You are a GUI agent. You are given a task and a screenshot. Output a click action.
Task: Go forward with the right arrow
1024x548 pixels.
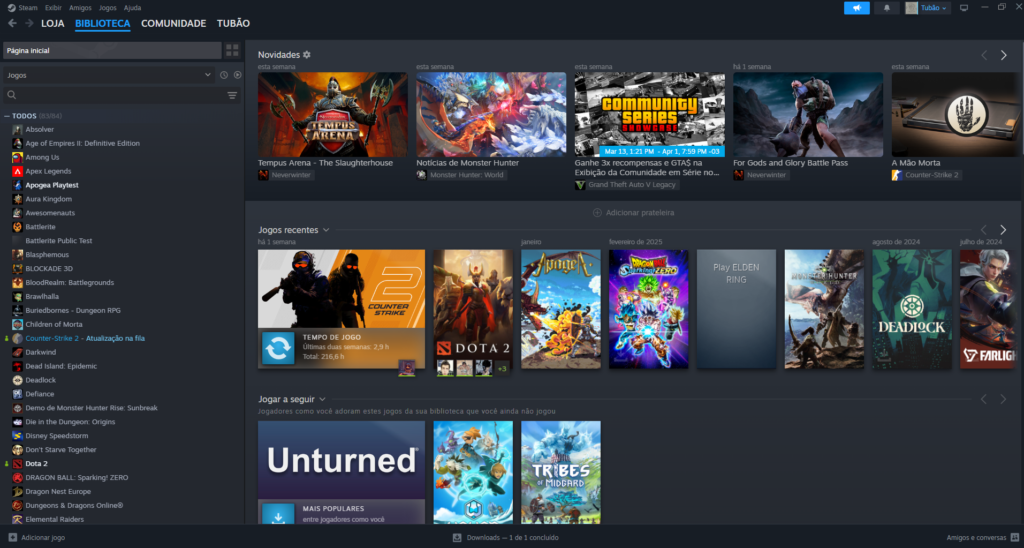click(x=29, y=24)
